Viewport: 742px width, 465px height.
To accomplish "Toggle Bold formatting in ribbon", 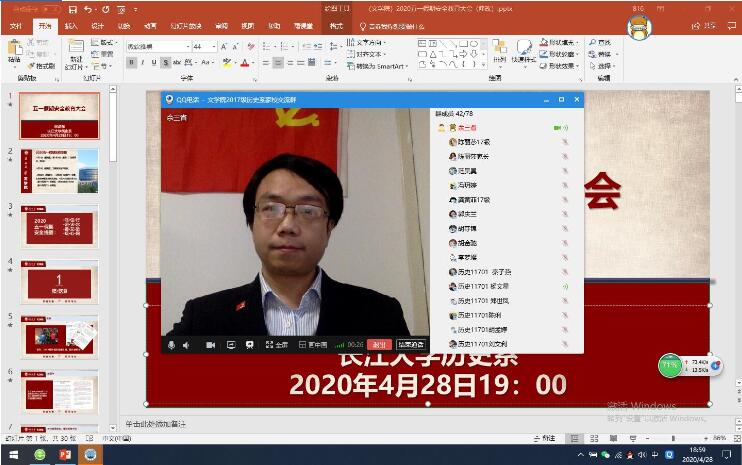I will (131, 63).
